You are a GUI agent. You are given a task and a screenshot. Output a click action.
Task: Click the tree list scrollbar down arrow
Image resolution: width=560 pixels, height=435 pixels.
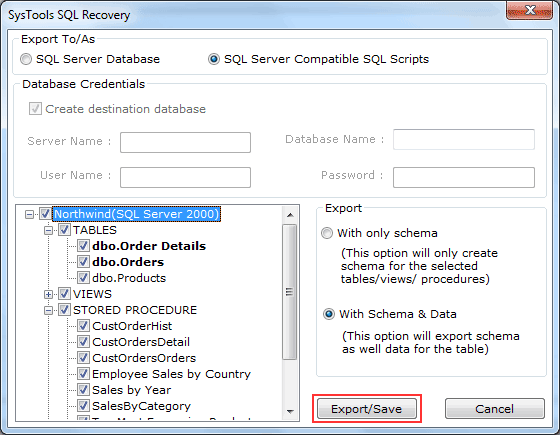coord(290,411)
